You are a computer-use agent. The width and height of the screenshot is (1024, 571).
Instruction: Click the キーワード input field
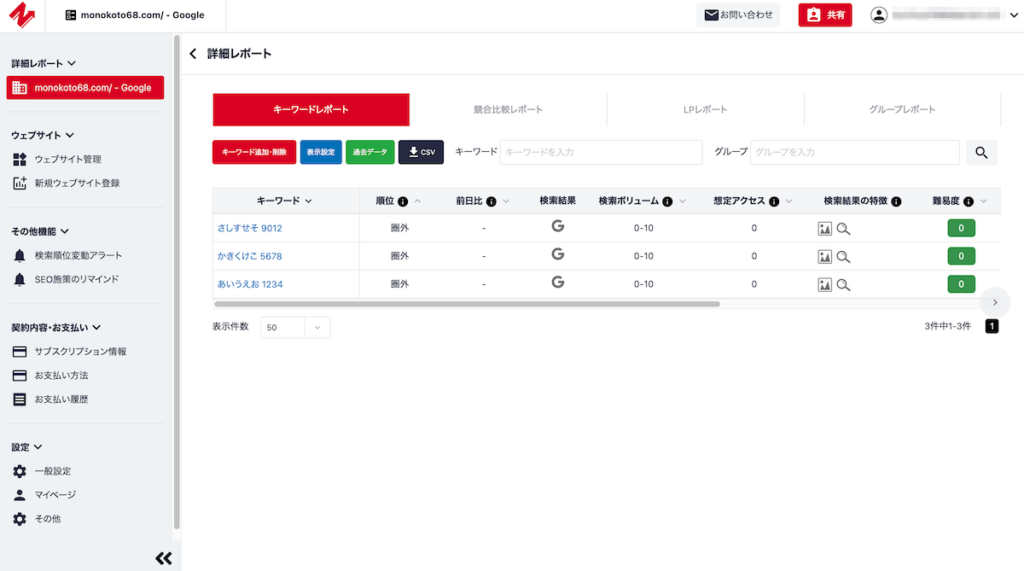[600, 152]
